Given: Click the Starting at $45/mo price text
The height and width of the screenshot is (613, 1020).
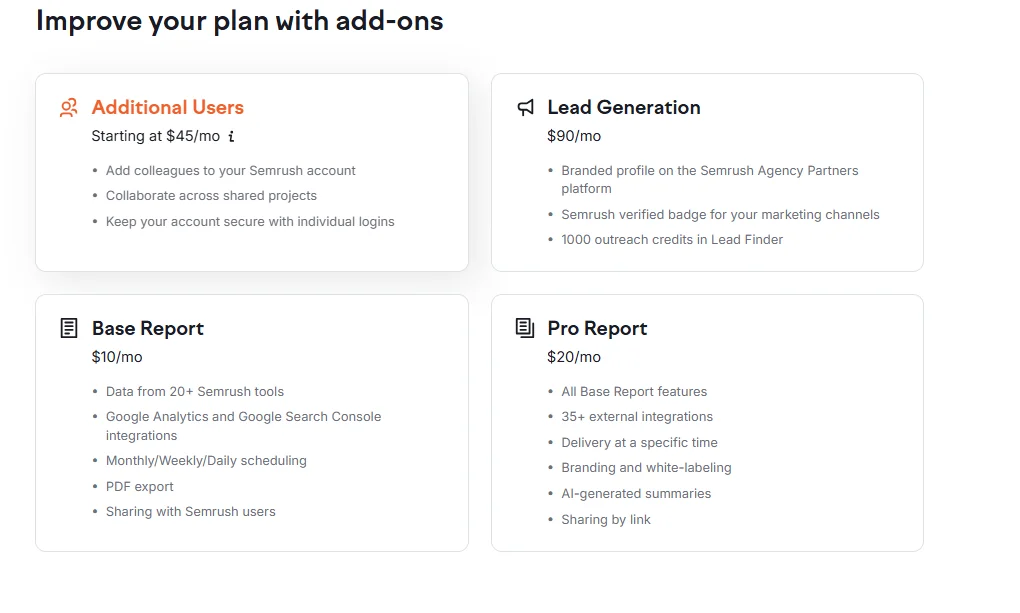Looking at the screenshot, I should point(155,136).
